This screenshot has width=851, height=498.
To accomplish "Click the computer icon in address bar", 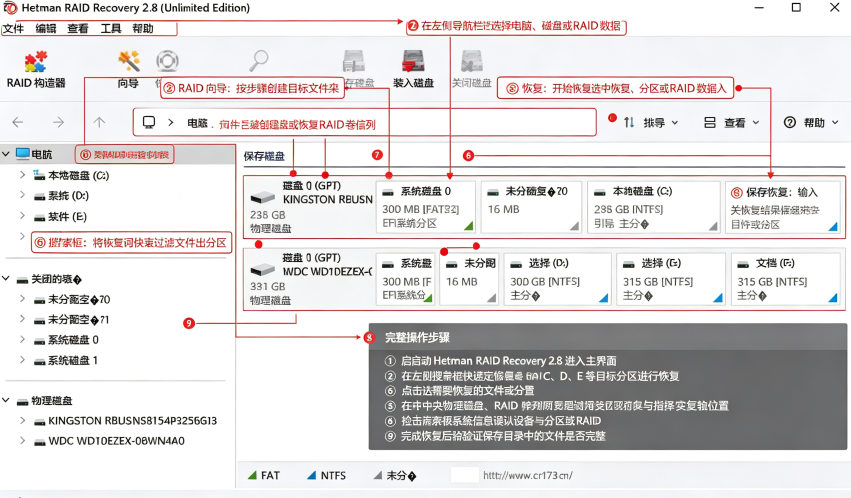I will pyautogui.click(x=149, y=122).
